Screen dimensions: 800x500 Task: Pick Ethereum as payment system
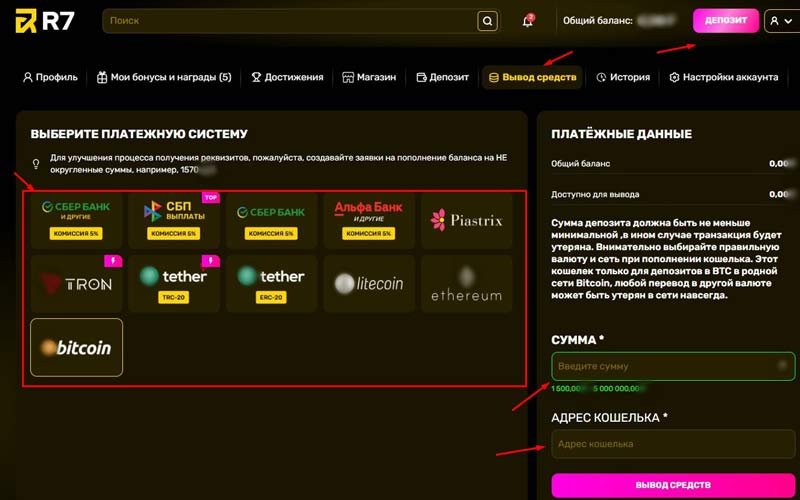pyautogui.click(x=466, y=283)
